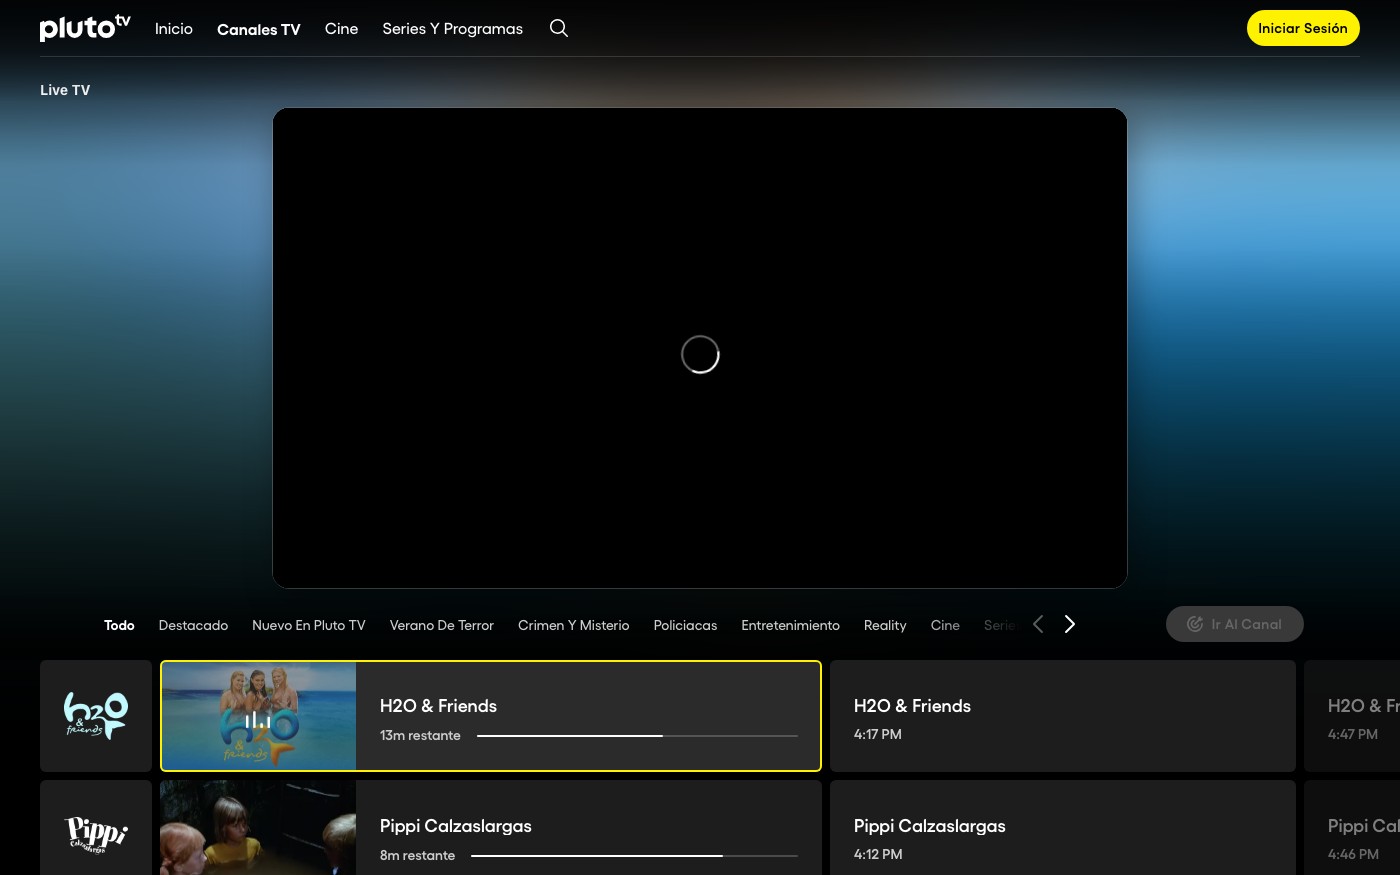
Task: Select the Cine category tab in guide
Action: click(945, 625)
